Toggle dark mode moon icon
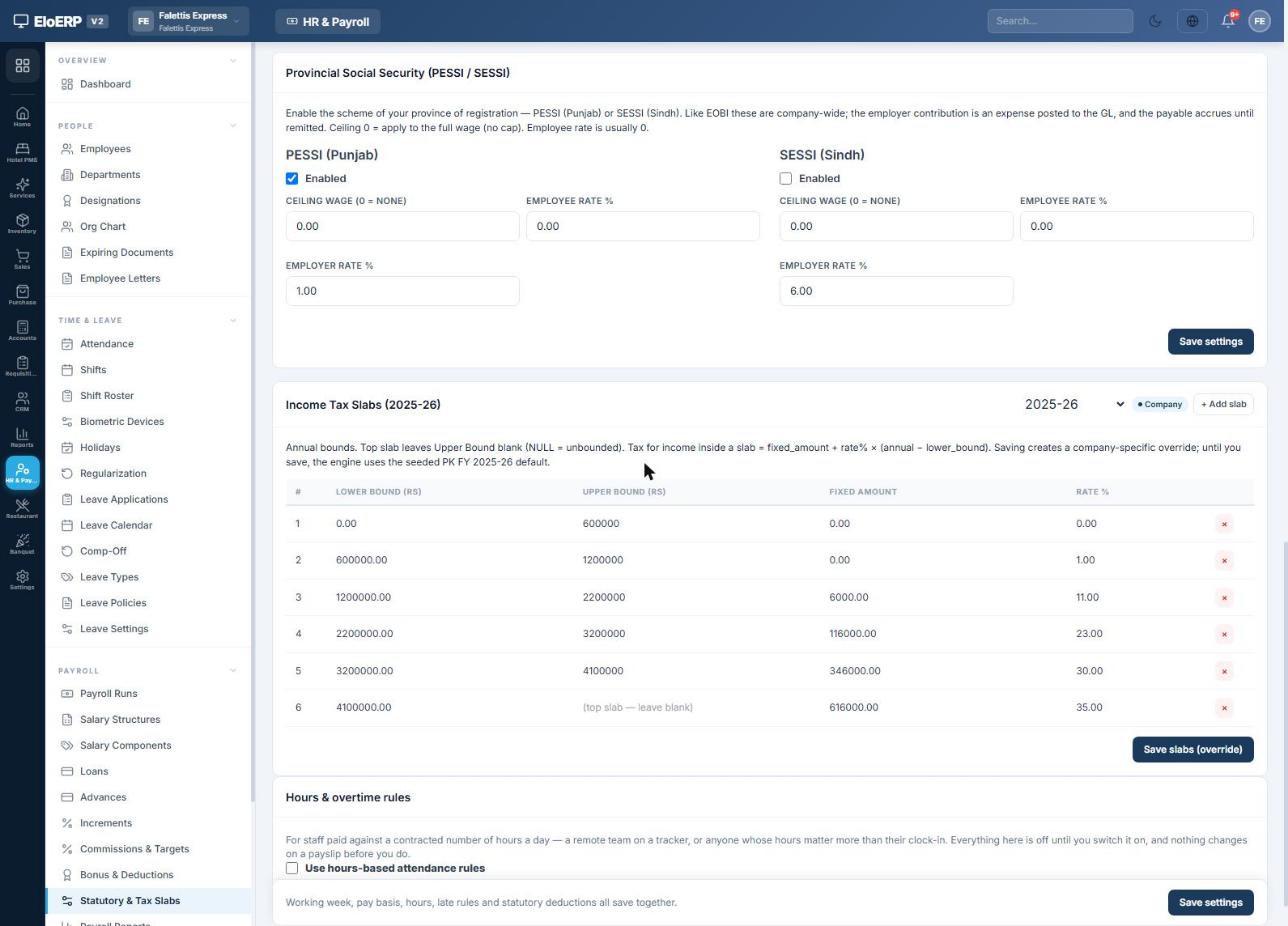Viewport: 1288px width, 926px height. pos(1155,21)
